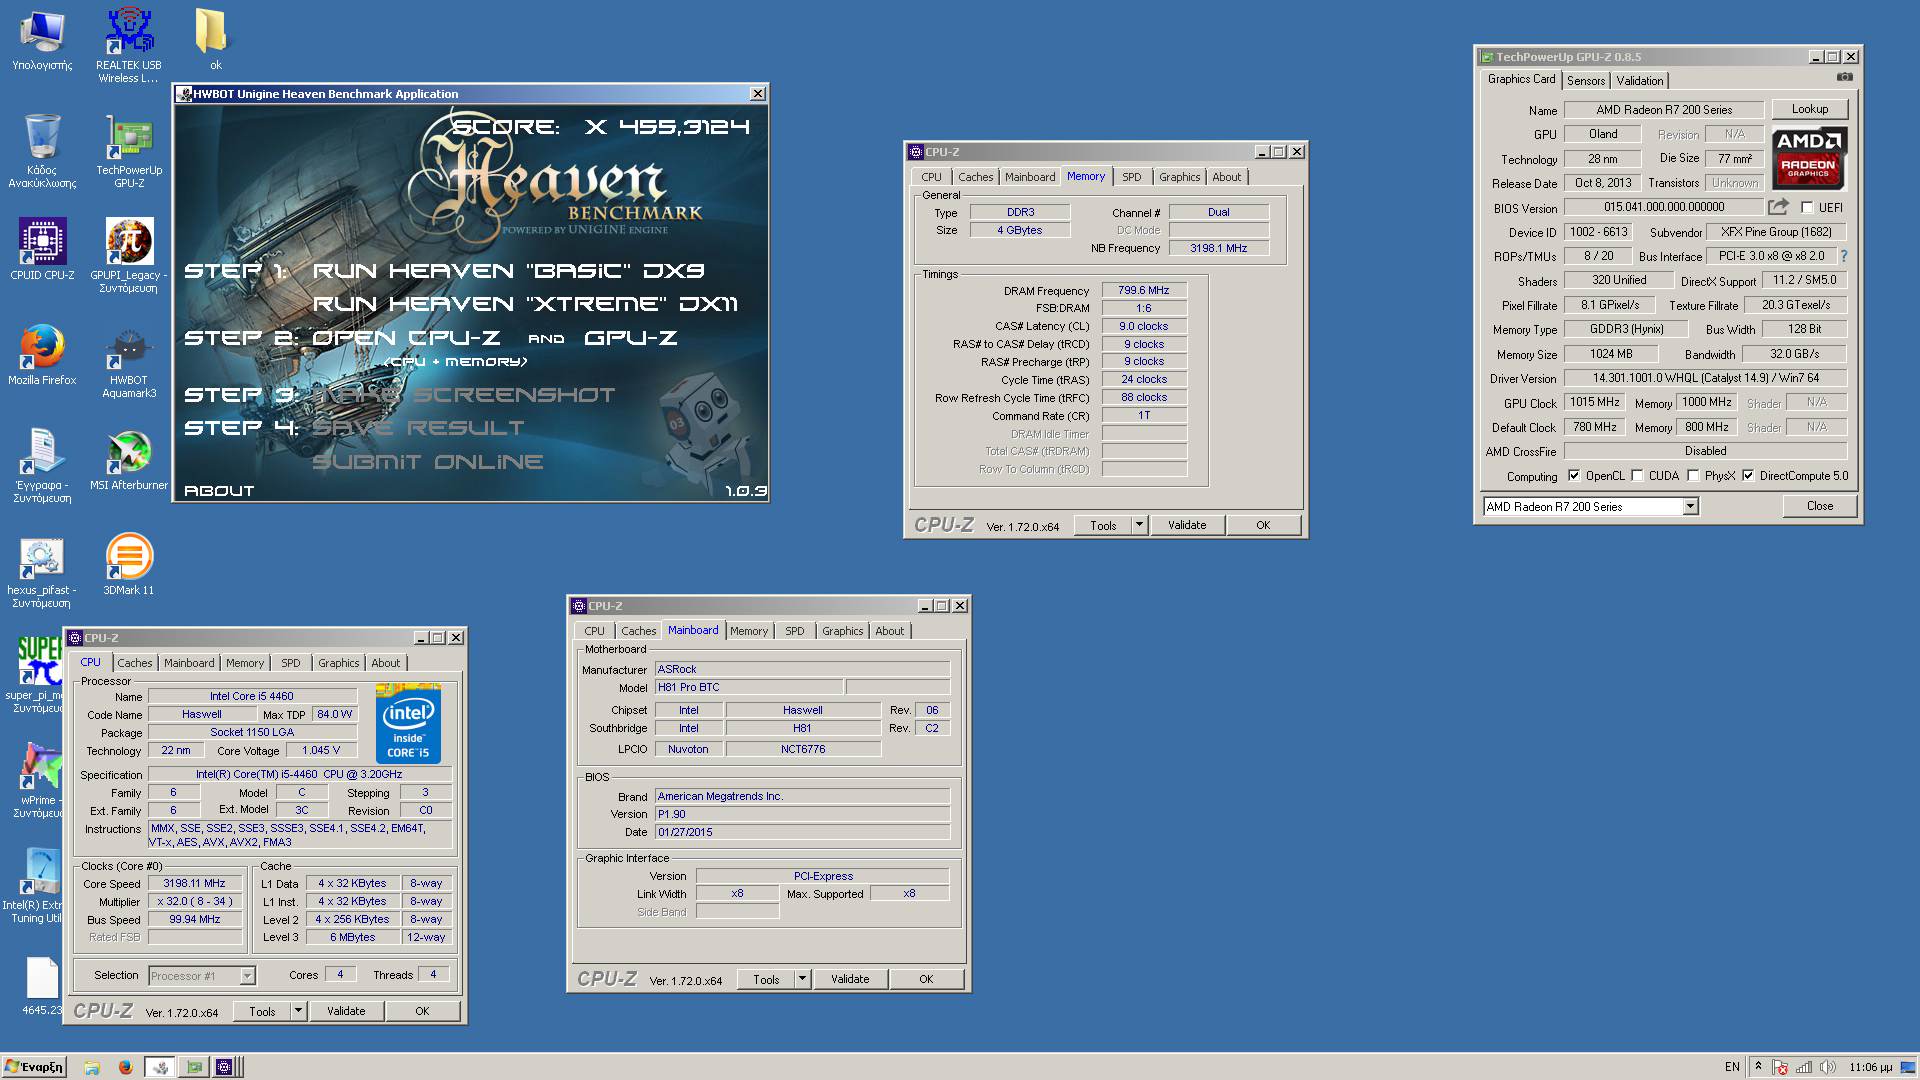
Task: Open the REALTEK USB Wireless LAN desktop icon
Action: [129, 45]
